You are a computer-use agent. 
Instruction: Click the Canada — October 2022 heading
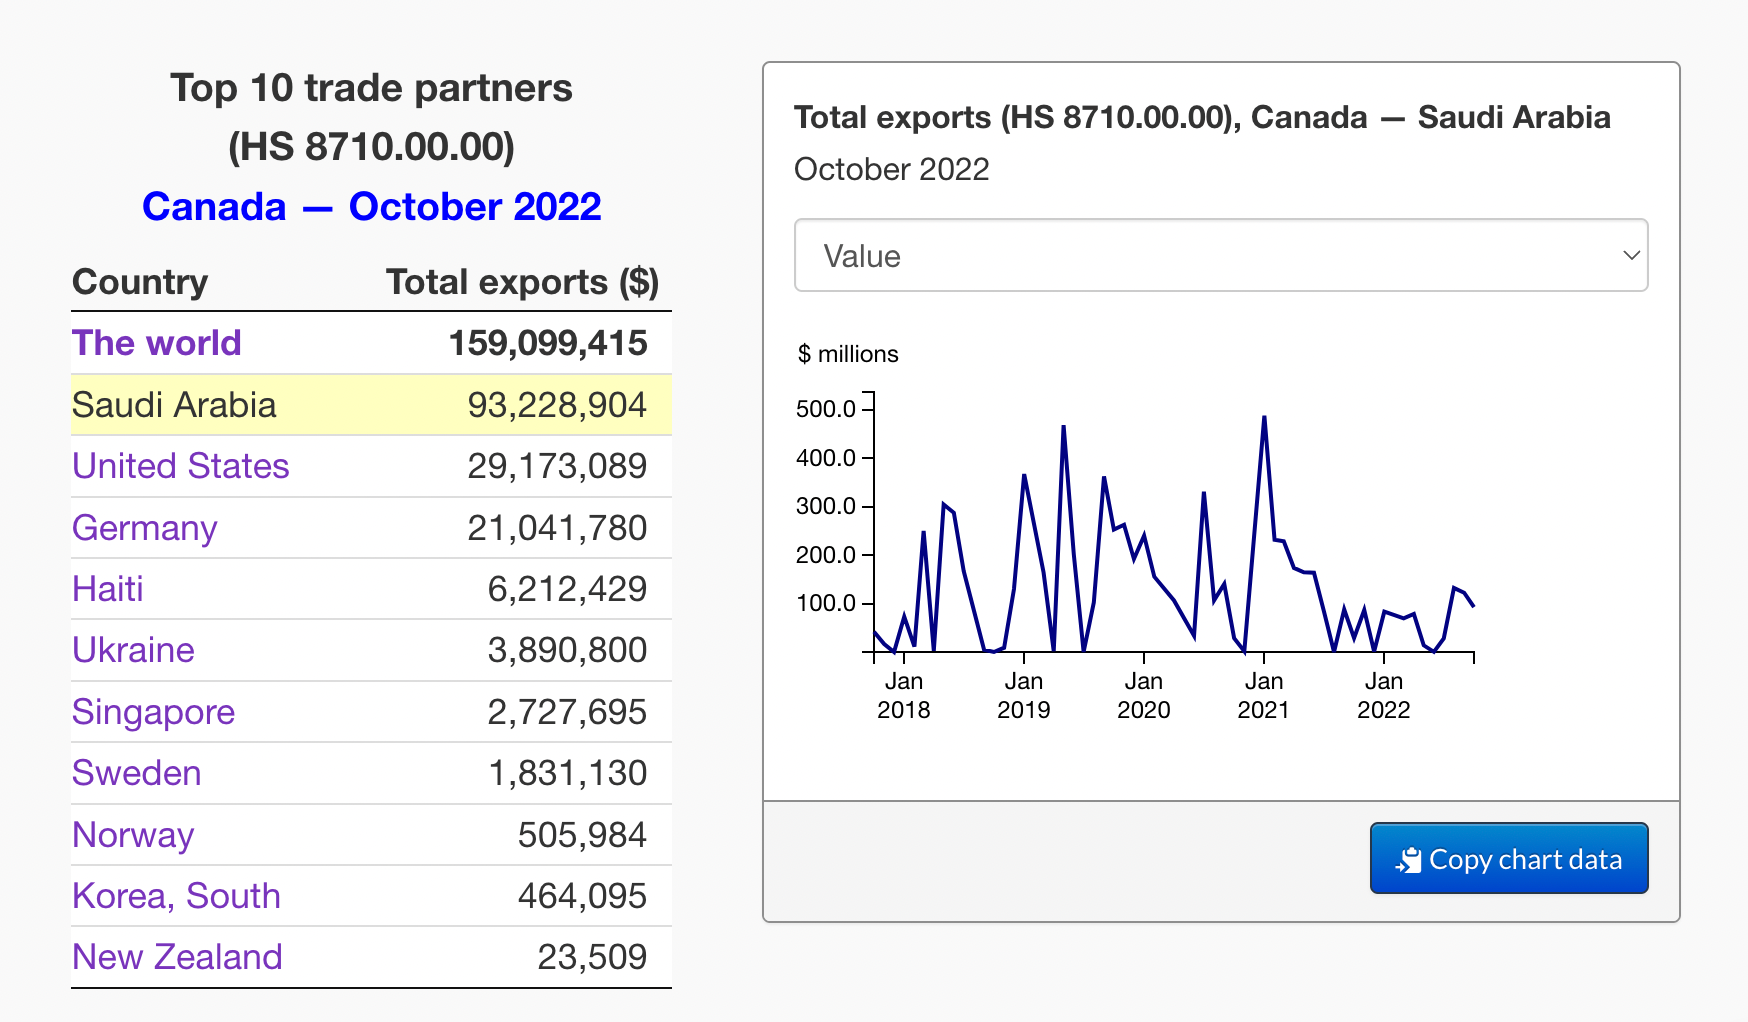coord(372,207)
